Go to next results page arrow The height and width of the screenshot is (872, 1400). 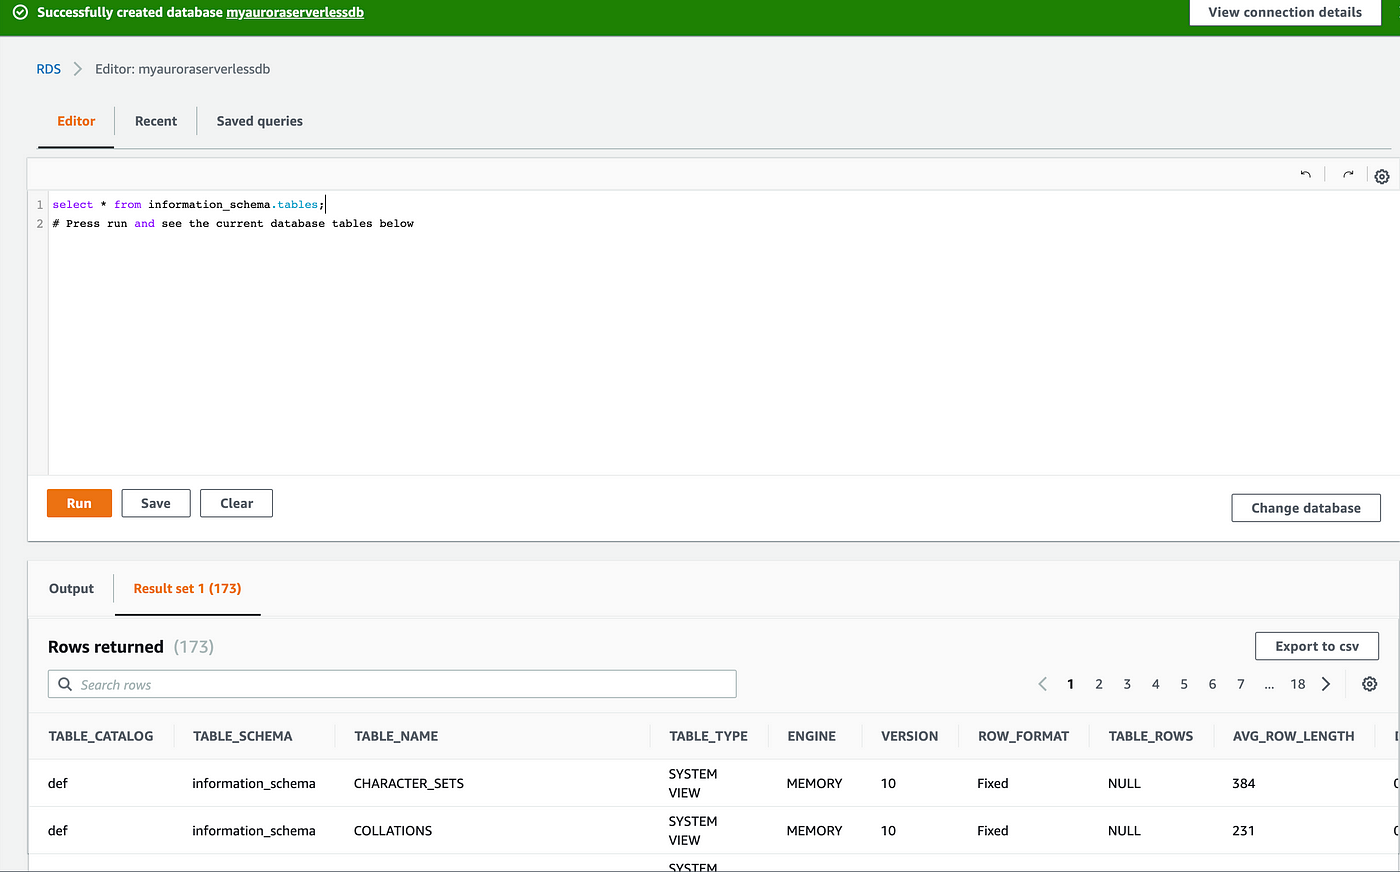pos(1326,684)
